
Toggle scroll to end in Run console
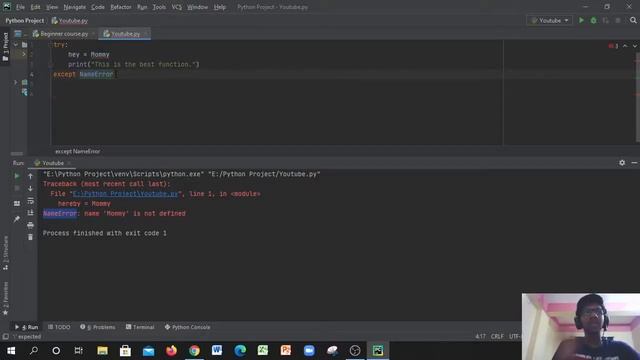point(30,213)
